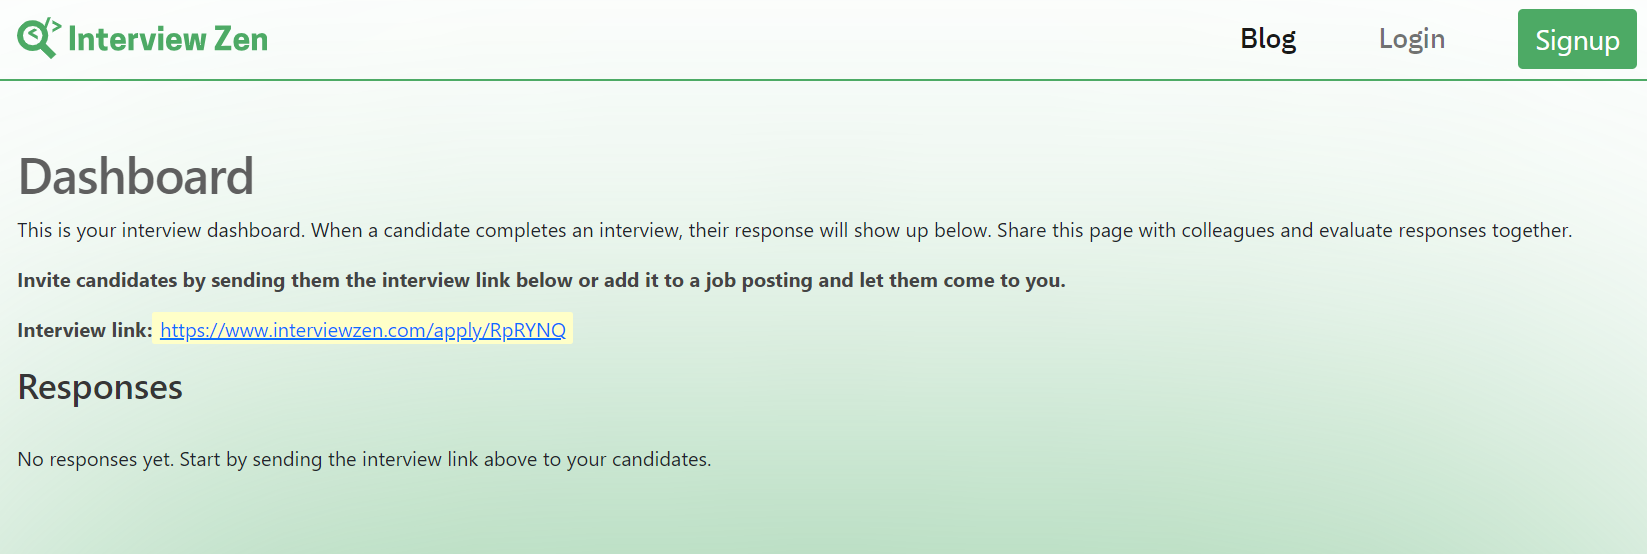Viewport: 1647px width, 554px height.
Task: Open the Blog page from the header
Action: [x=1268, y=38]
